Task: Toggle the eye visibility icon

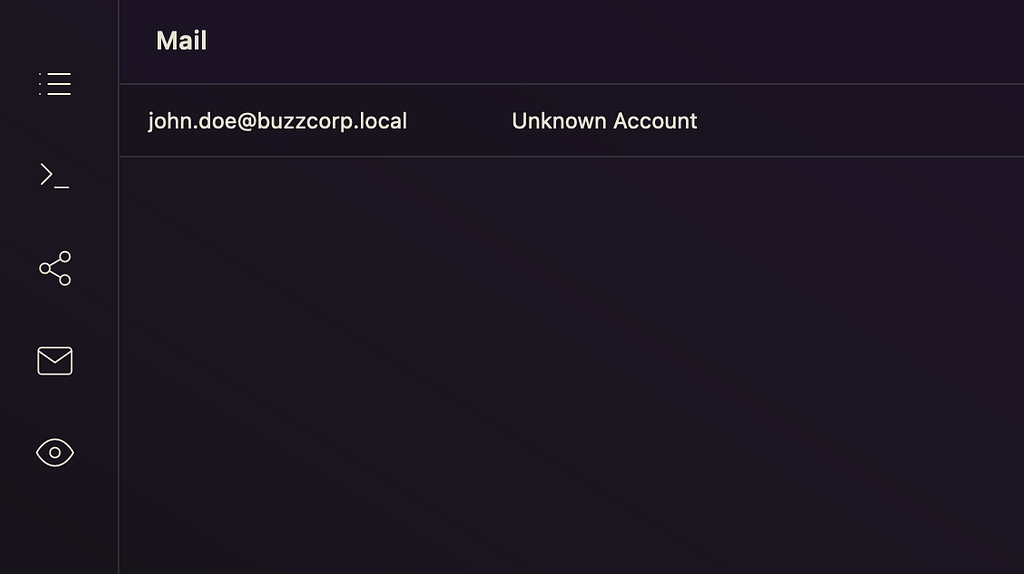Action: coord(55,453)
